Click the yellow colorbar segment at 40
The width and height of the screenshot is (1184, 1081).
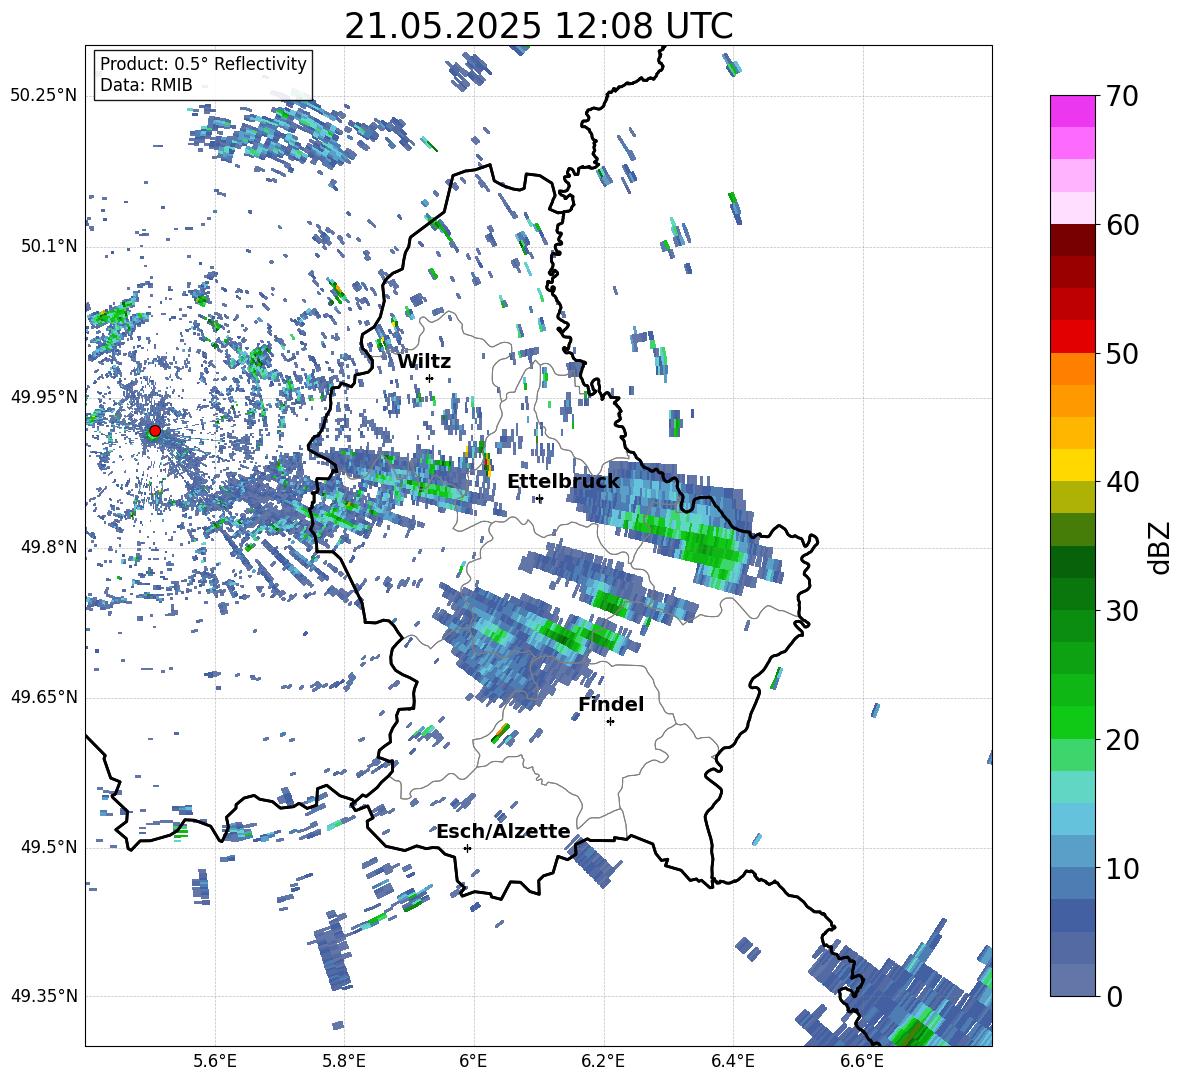click(1072, 465)
